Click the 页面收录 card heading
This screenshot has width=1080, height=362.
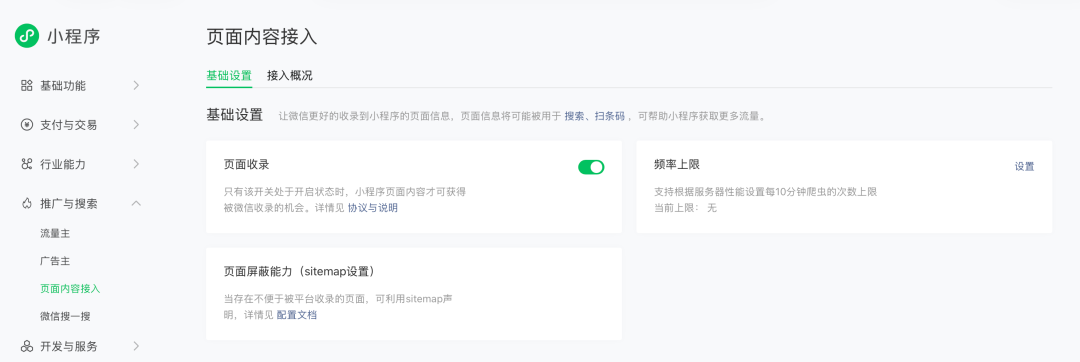[x=247, y=165]
